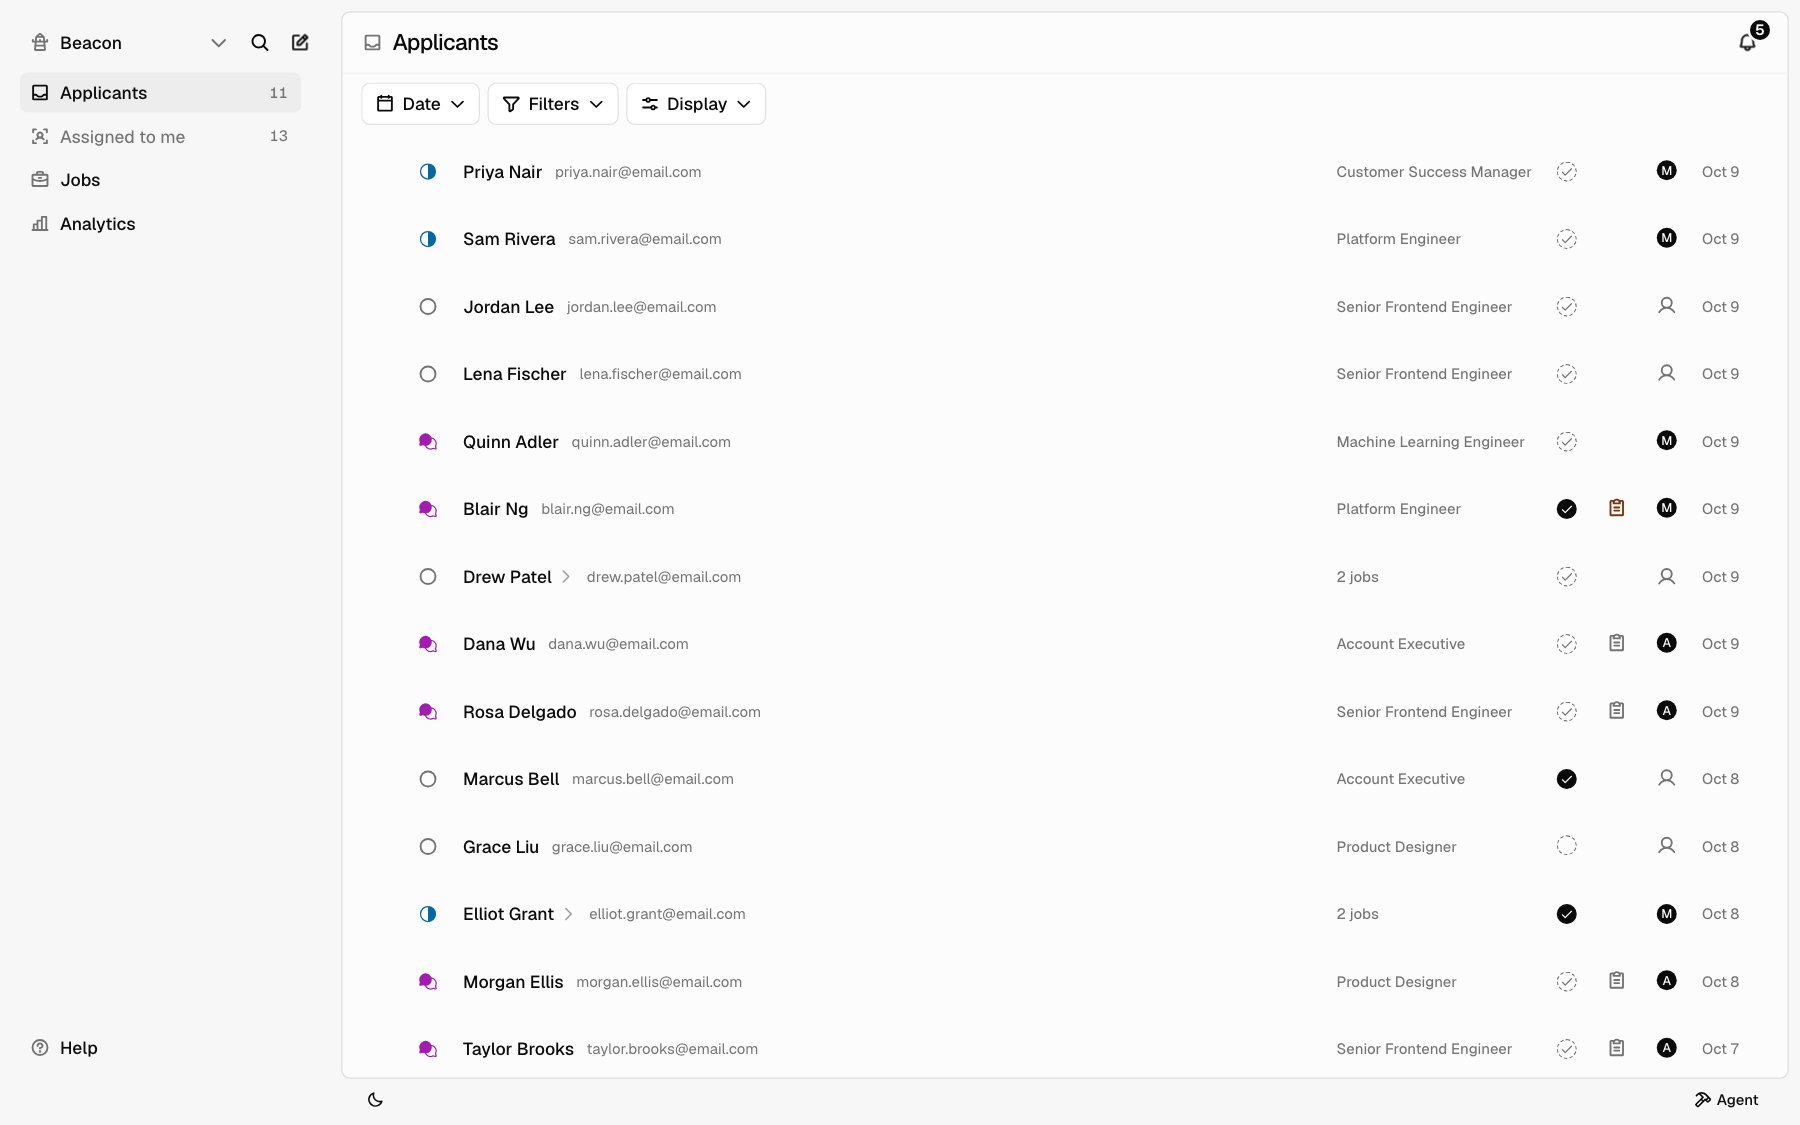Screen dimensions: 1800x1125
Task: Open Marcus Bell's applicant name
Action: point(511,779)
